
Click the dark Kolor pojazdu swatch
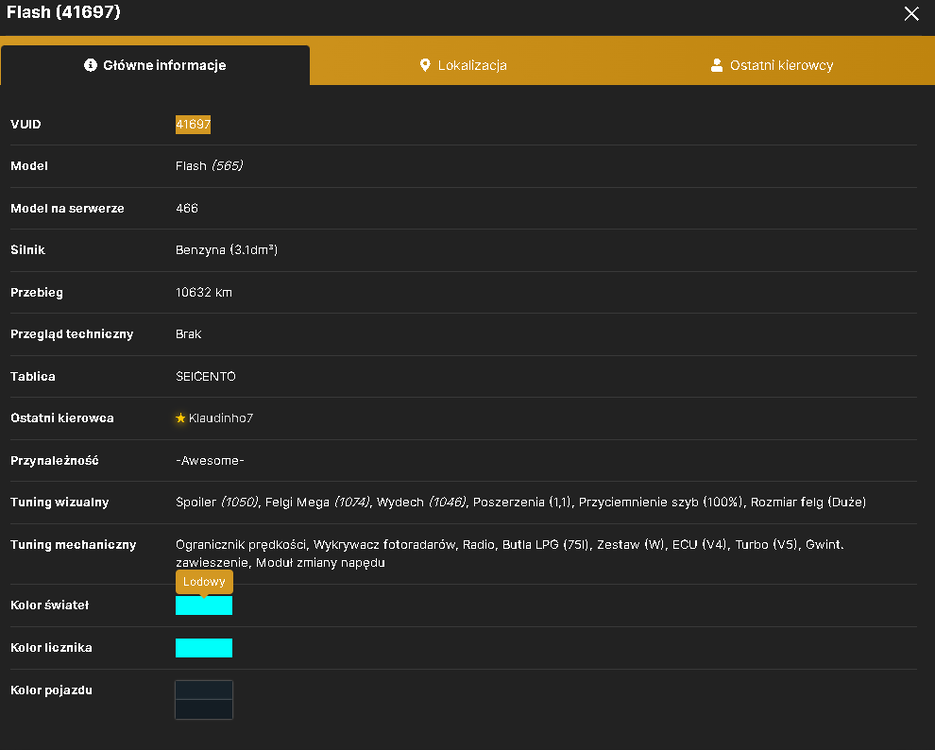204,700
